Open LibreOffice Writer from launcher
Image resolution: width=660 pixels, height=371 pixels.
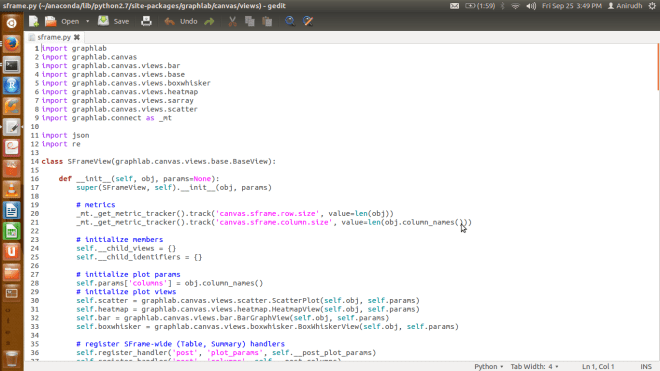[x=11, y=210]
